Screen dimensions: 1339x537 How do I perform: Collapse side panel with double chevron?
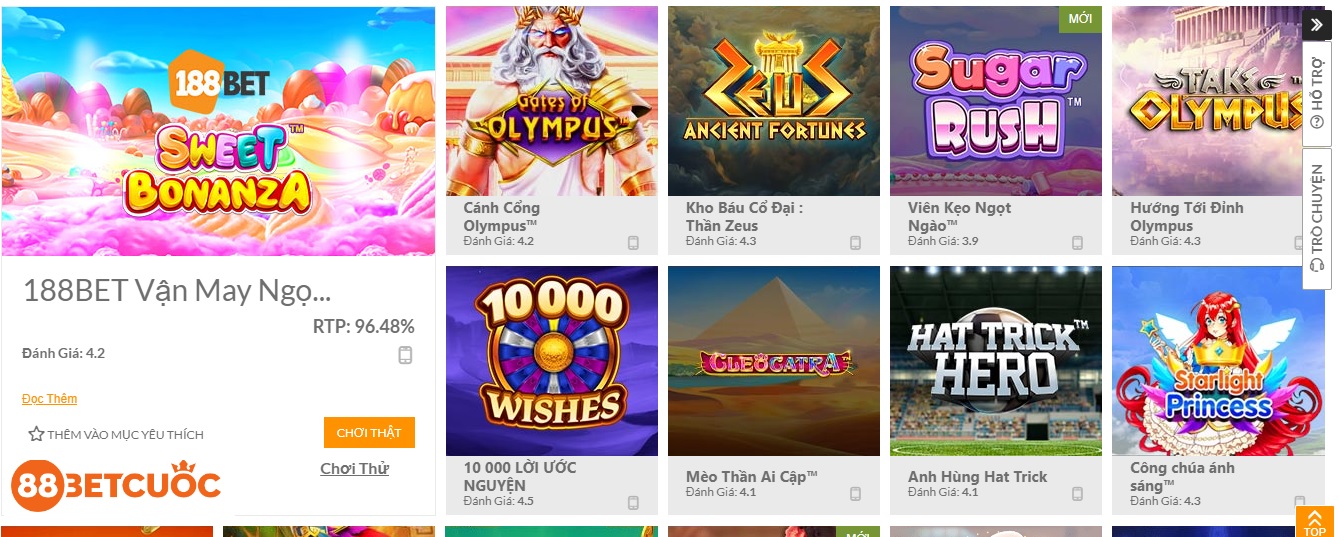click(x=1317, y=25)
